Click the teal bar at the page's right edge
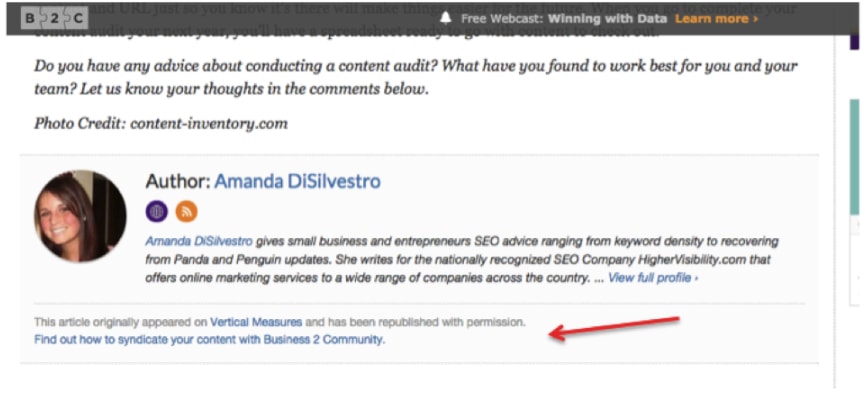 tap(855, 157)
